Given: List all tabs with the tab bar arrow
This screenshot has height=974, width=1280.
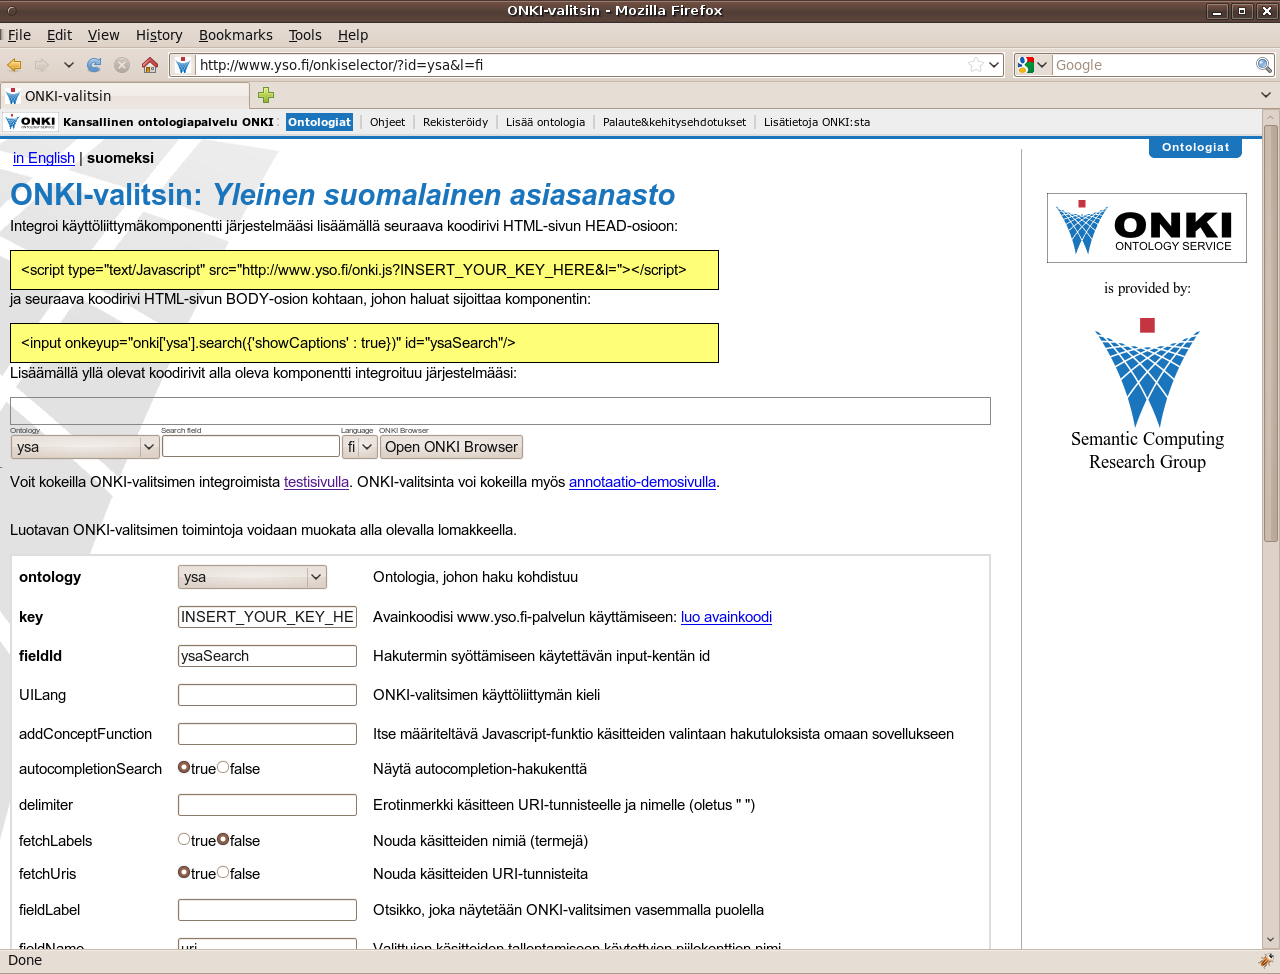Looking at the screenshot, I should point(1266,95).
